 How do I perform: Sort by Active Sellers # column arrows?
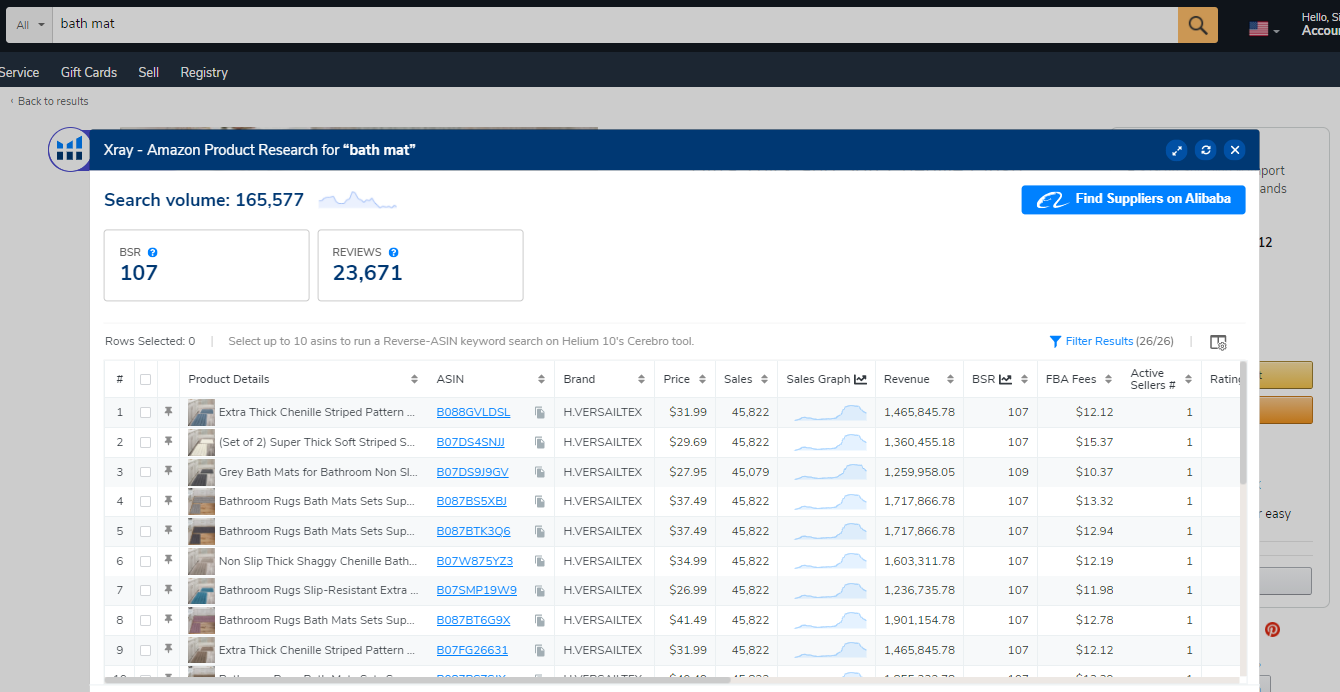(1188, 379)
